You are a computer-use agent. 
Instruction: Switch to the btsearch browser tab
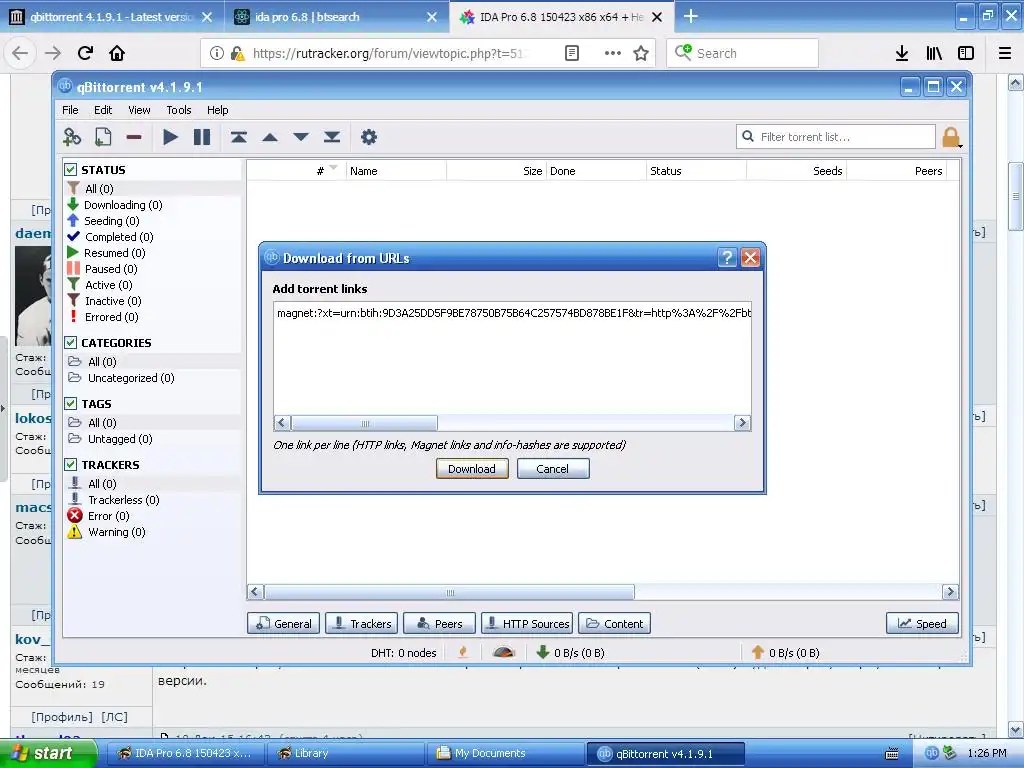pos(337,16)
